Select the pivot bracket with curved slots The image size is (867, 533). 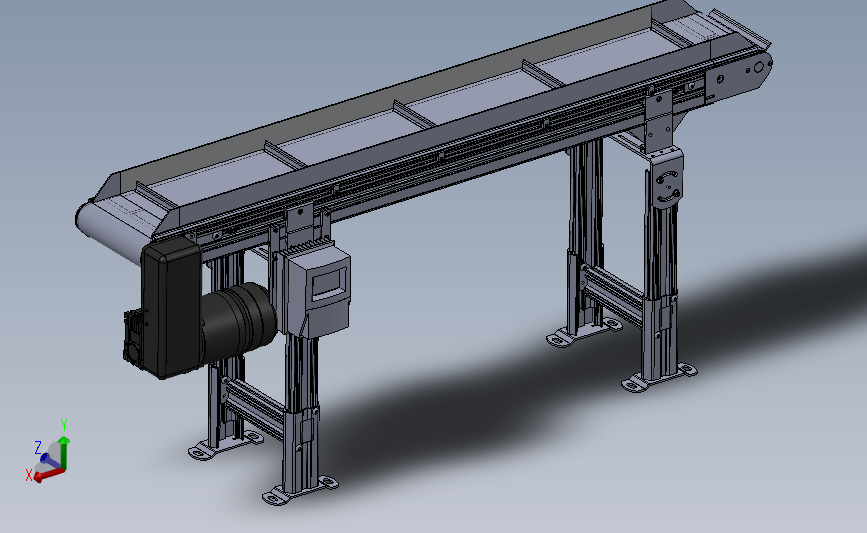[667, 181]
